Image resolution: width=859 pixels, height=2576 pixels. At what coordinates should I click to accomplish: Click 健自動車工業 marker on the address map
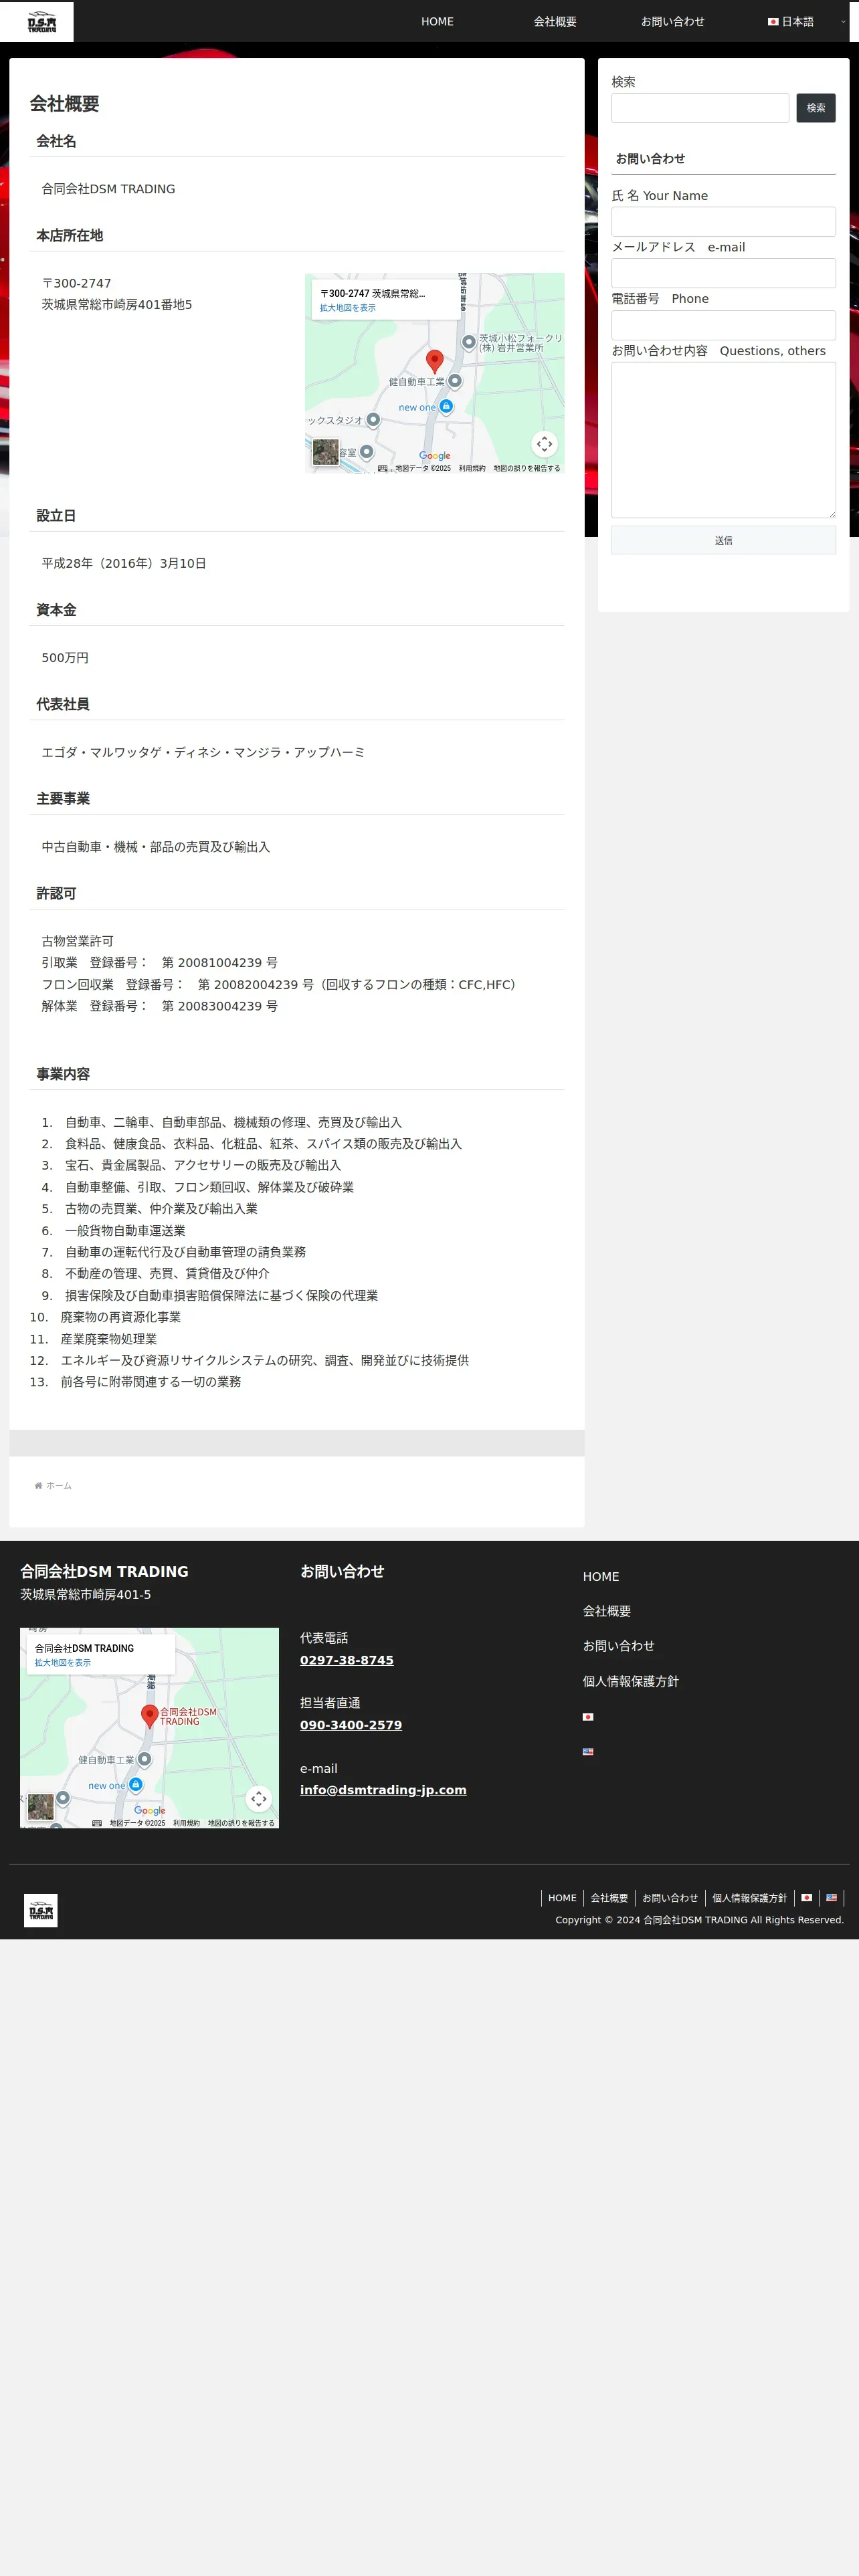pyautogui.click(x=455, y=381)
